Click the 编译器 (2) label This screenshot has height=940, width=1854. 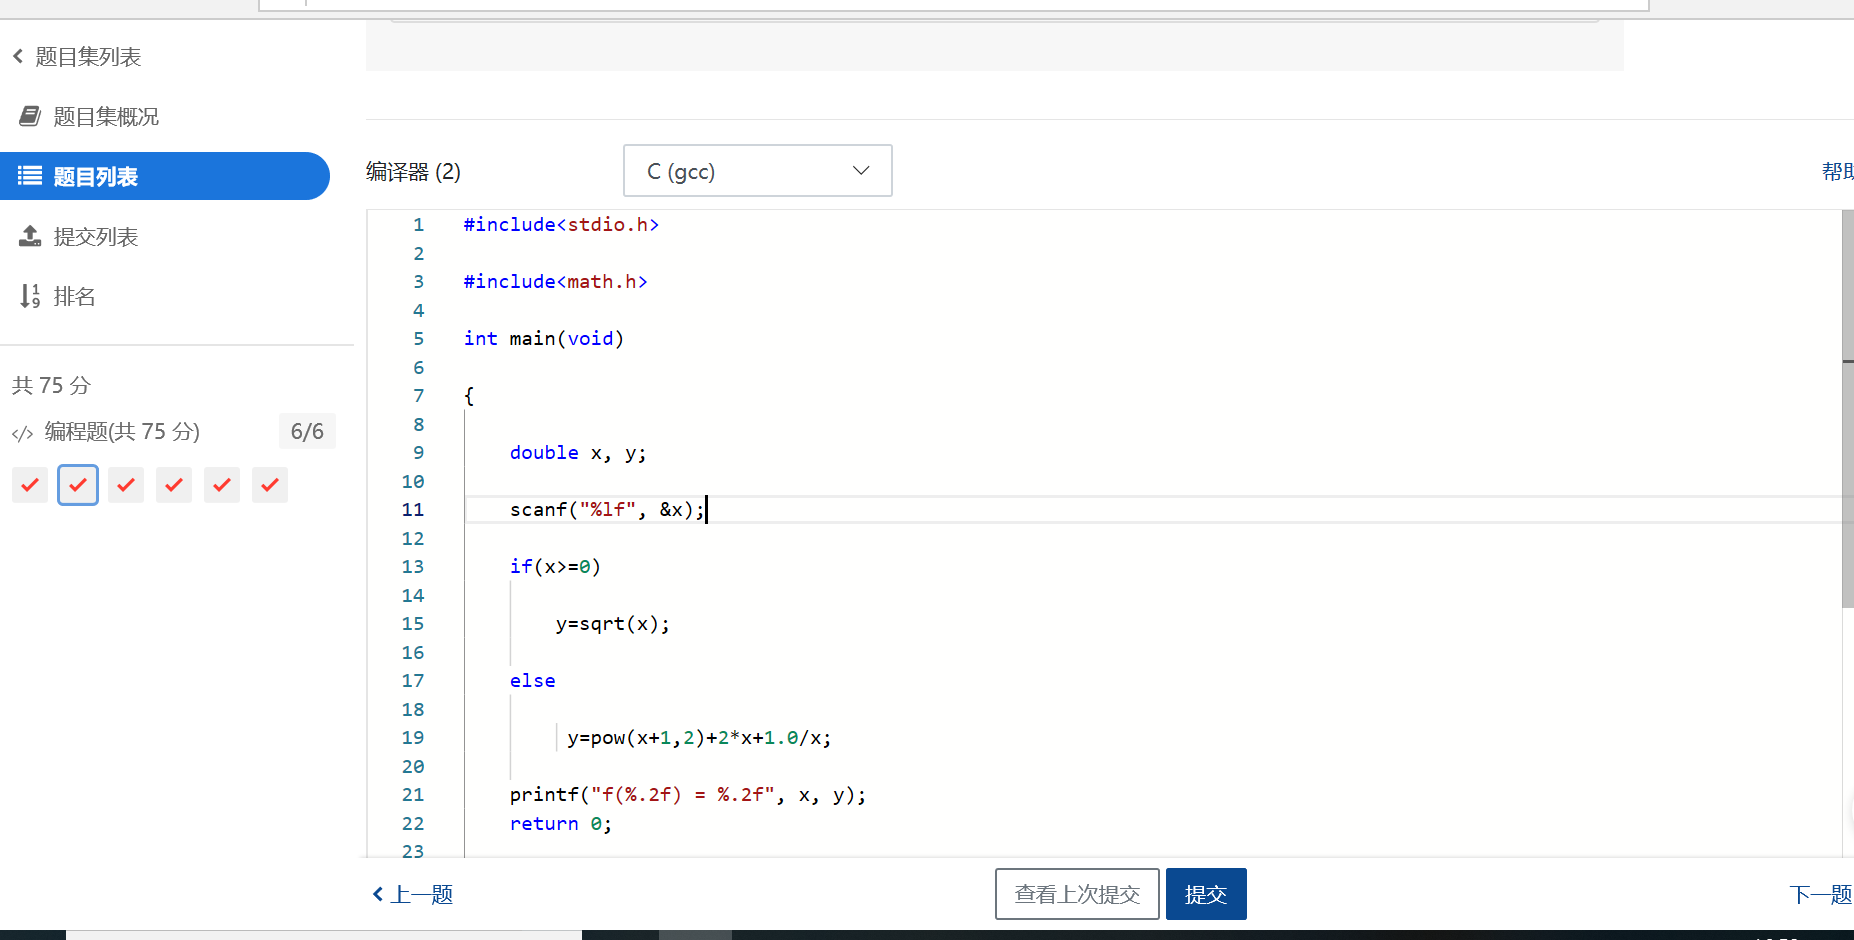click(x=413, y=172)
